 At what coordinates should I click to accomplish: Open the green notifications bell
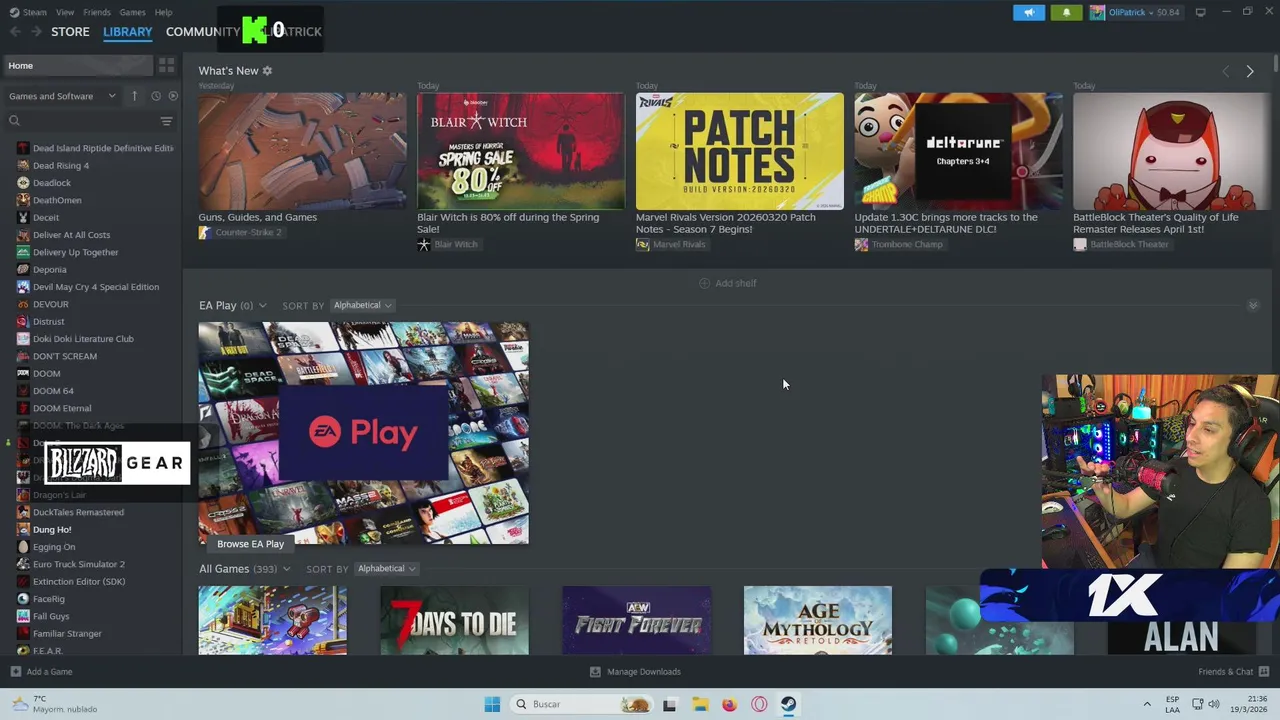click(x=1066, y=12)
